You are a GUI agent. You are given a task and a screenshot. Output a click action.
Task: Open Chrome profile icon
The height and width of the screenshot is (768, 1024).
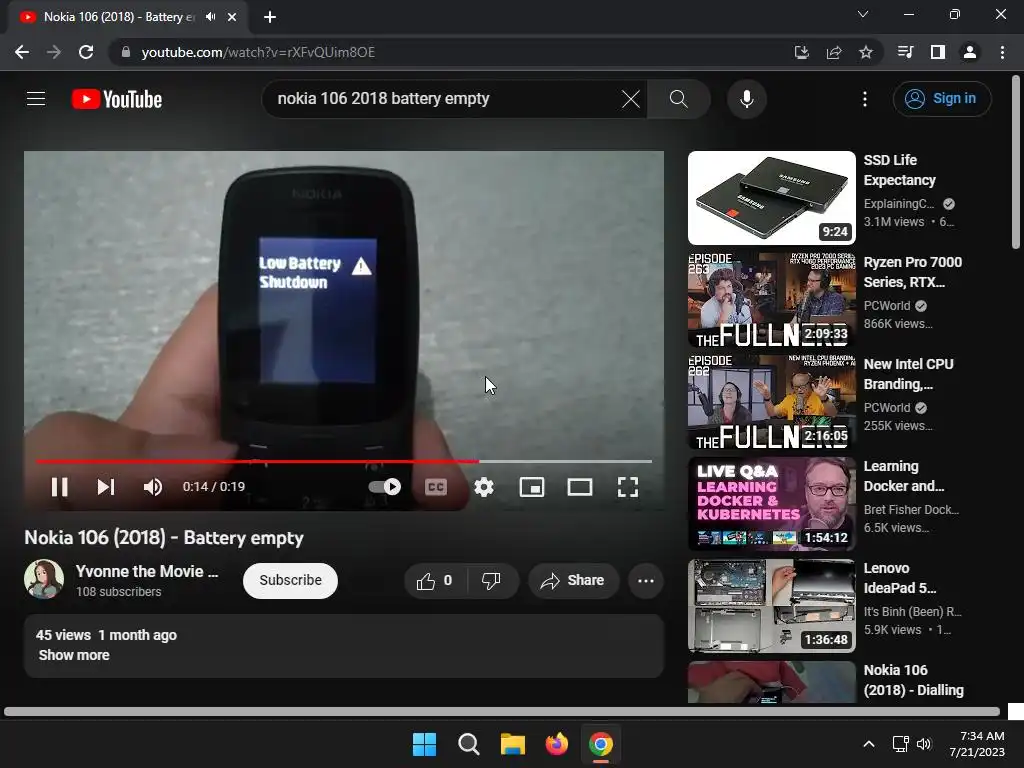pyautogui.click(x=970, y=52)
